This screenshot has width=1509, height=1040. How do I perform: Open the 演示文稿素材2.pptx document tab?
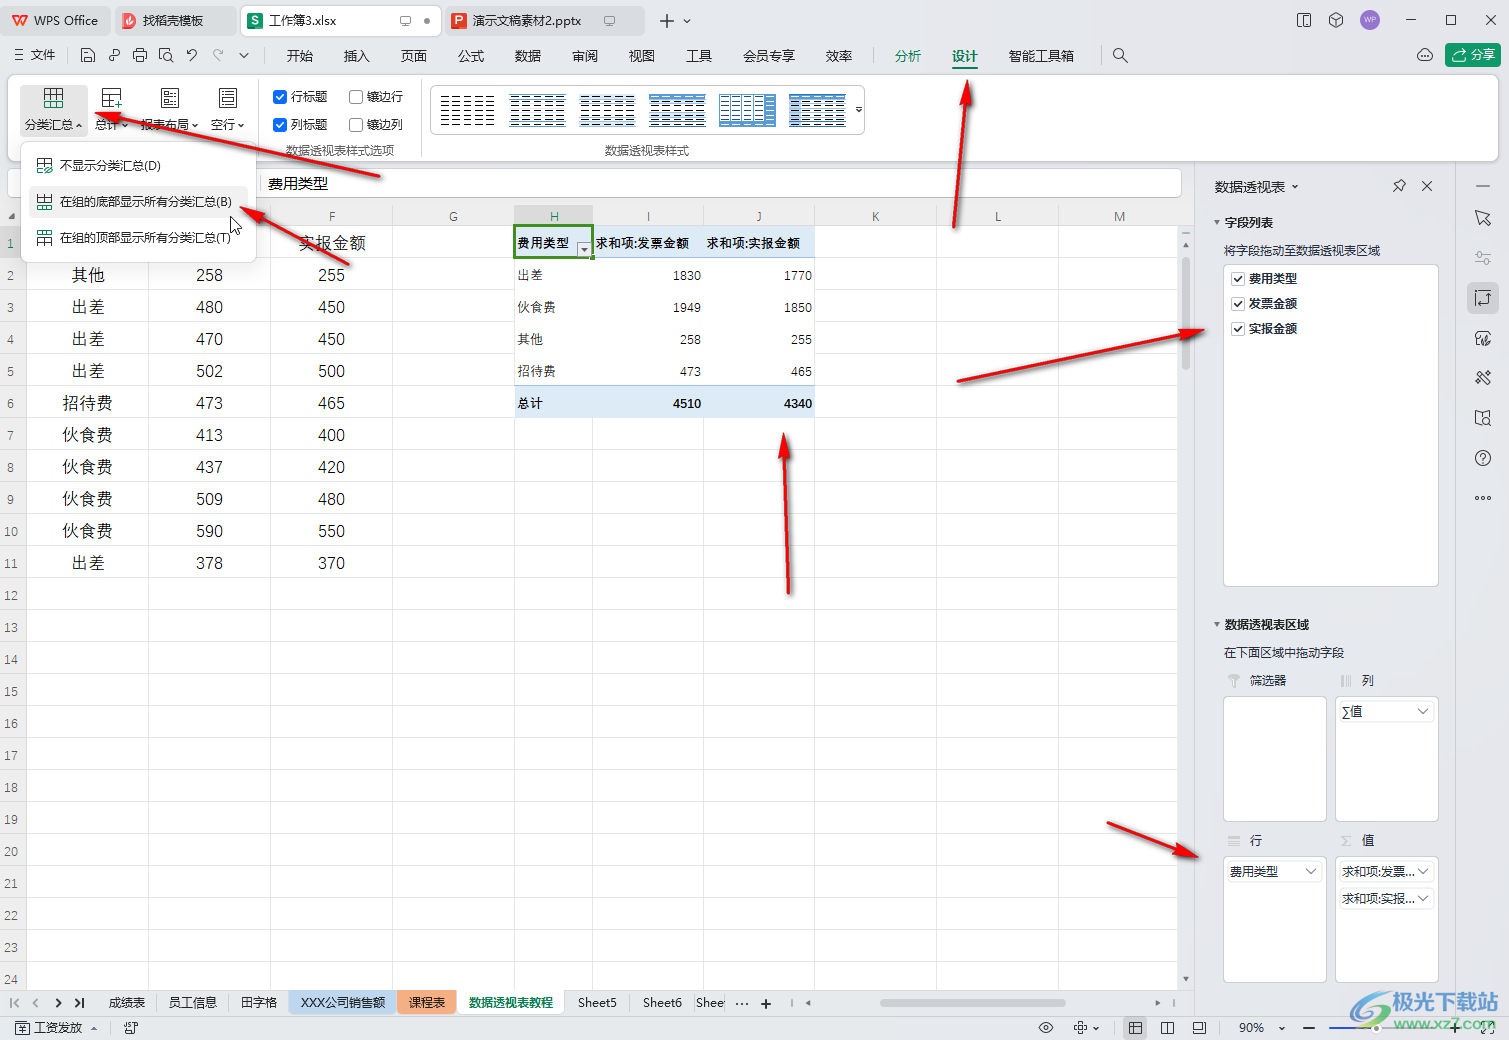527,21
